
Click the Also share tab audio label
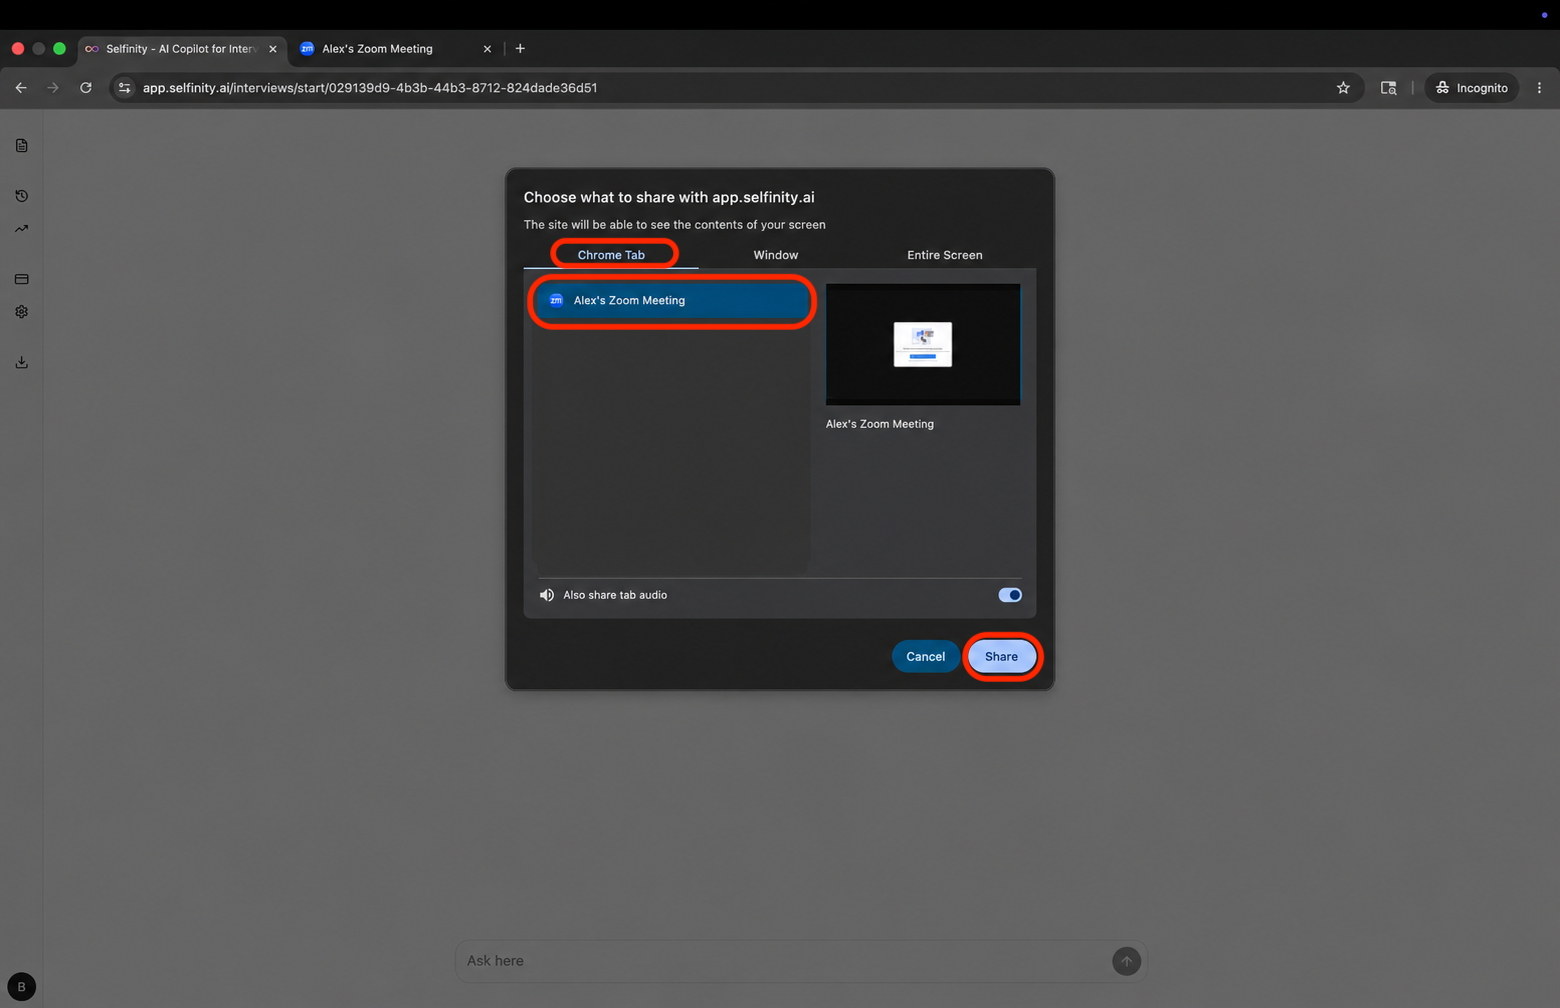point(615,595)
